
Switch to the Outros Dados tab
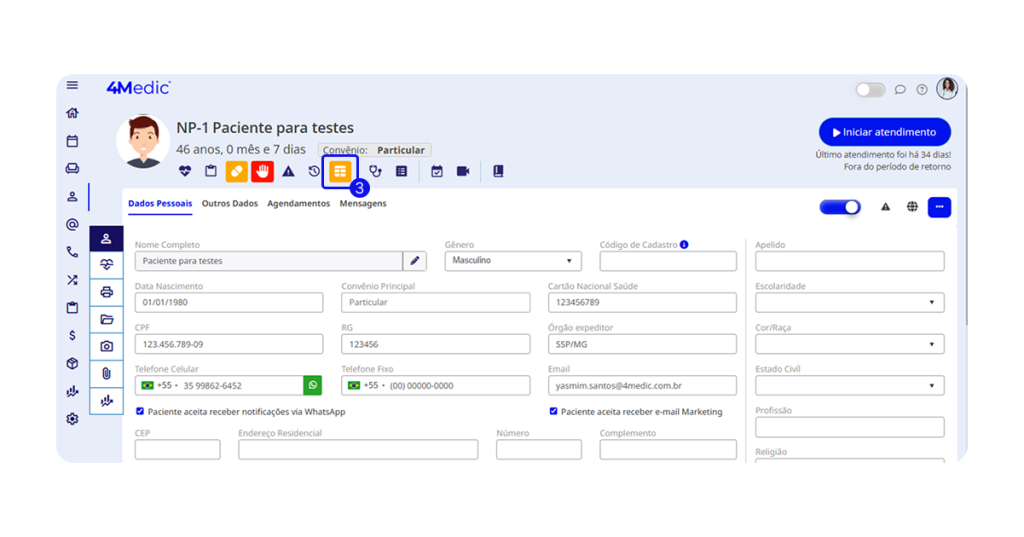(229, 204)
